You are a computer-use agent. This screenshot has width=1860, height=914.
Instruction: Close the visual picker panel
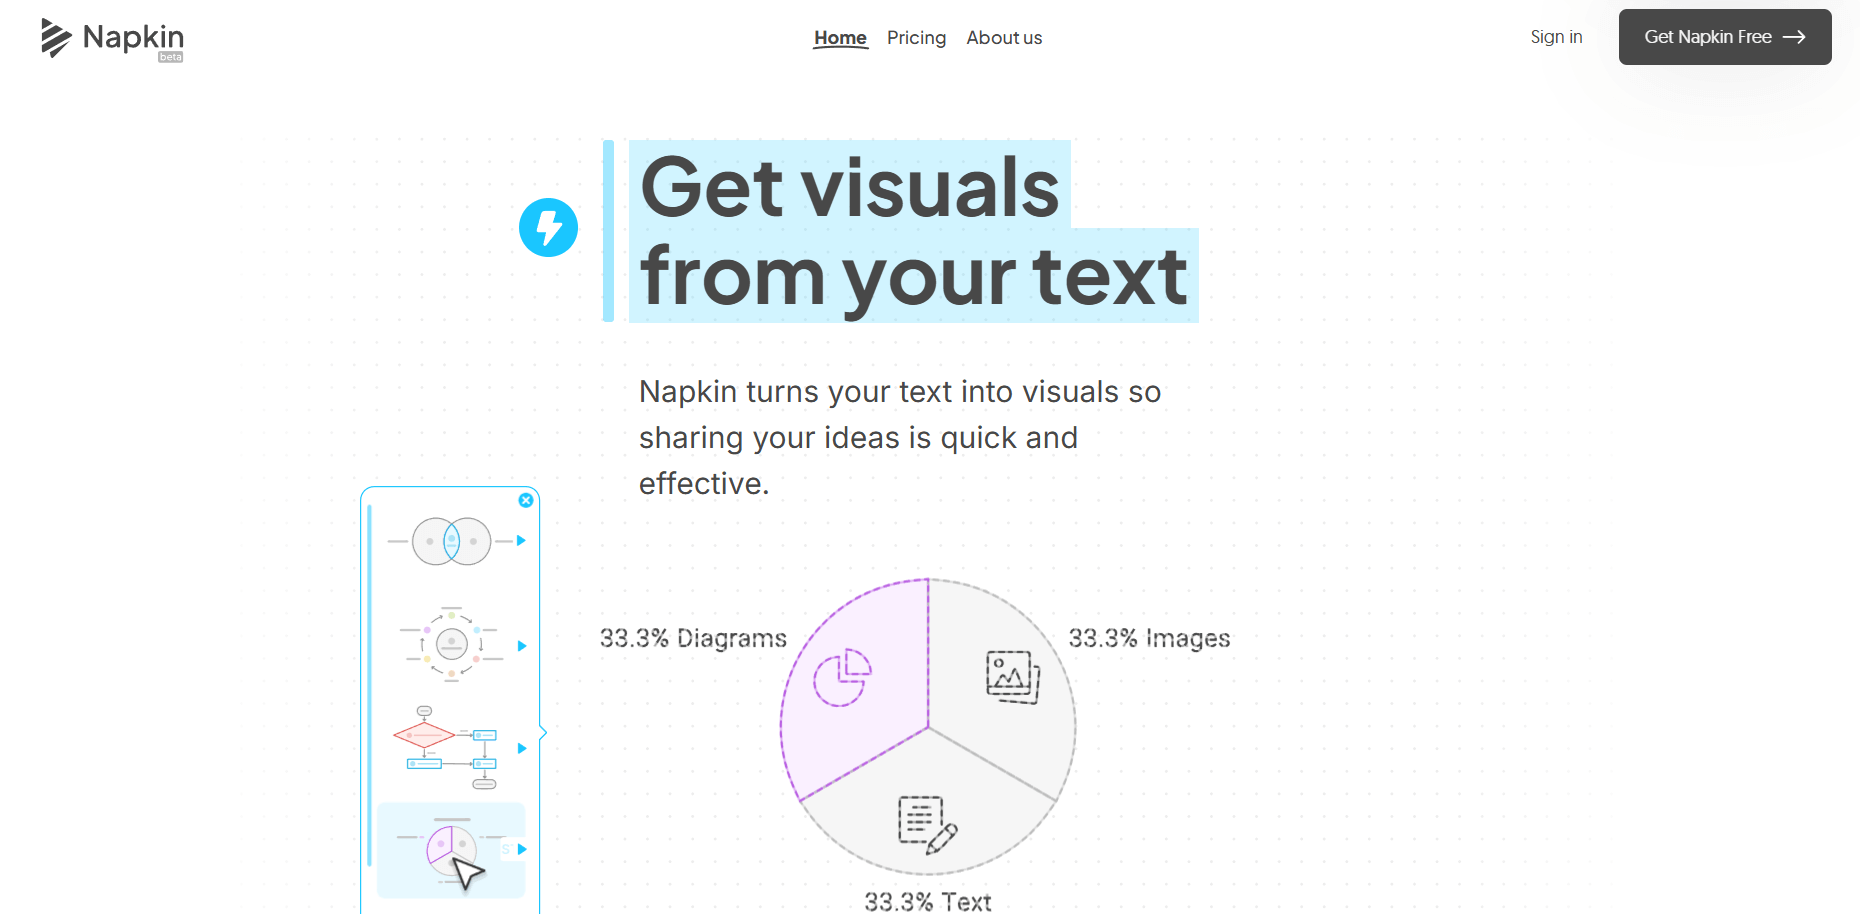[x=526, y=500]
